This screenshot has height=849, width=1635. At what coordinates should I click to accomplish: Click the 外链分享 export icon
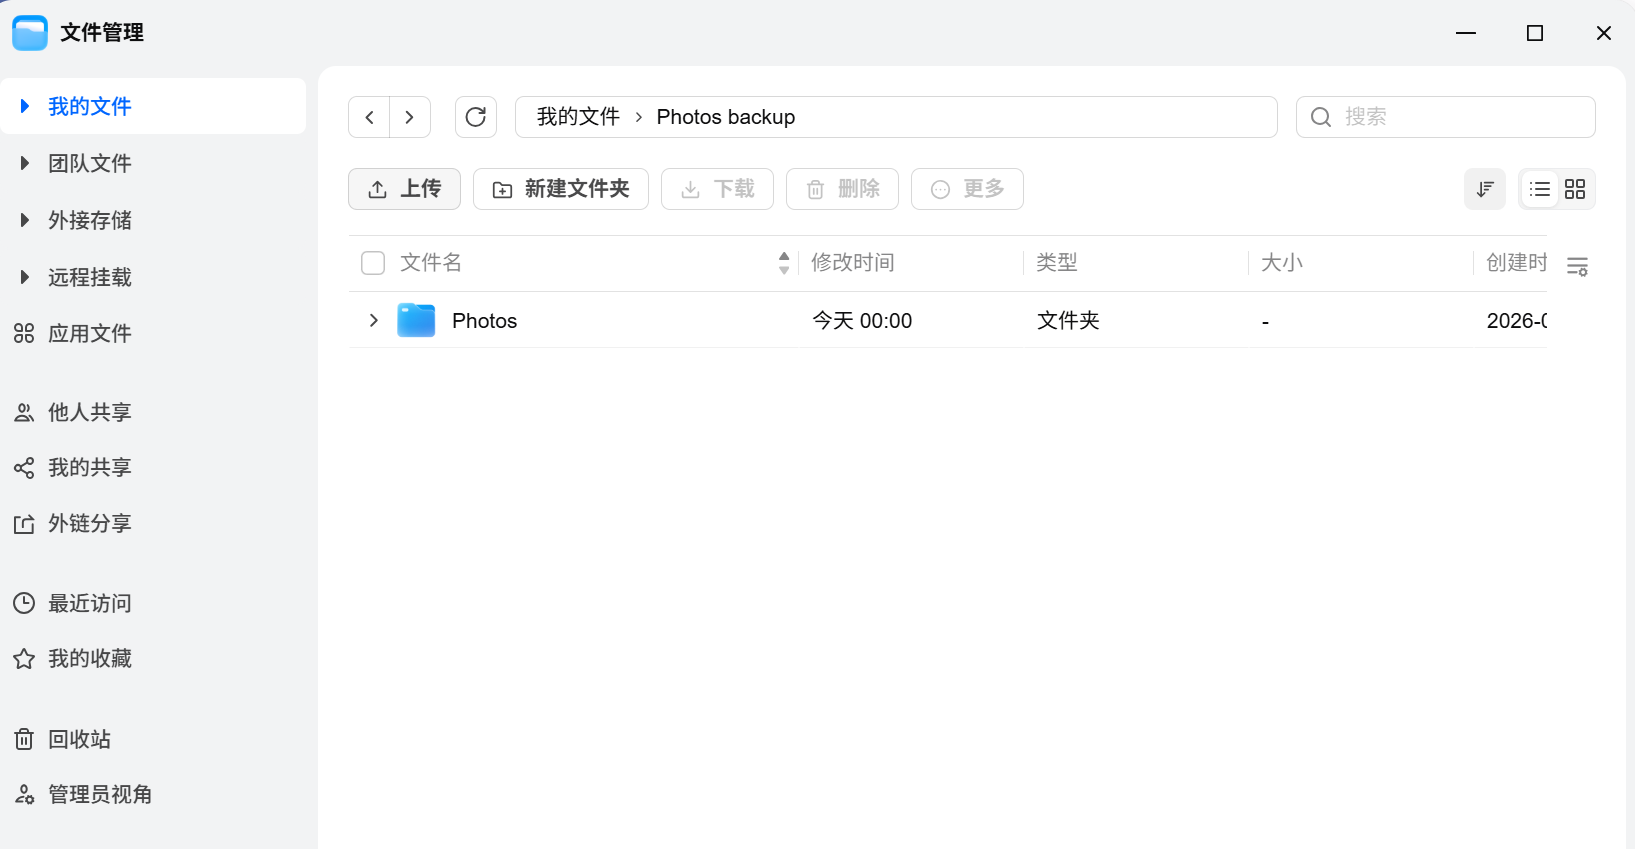point(24,524)
